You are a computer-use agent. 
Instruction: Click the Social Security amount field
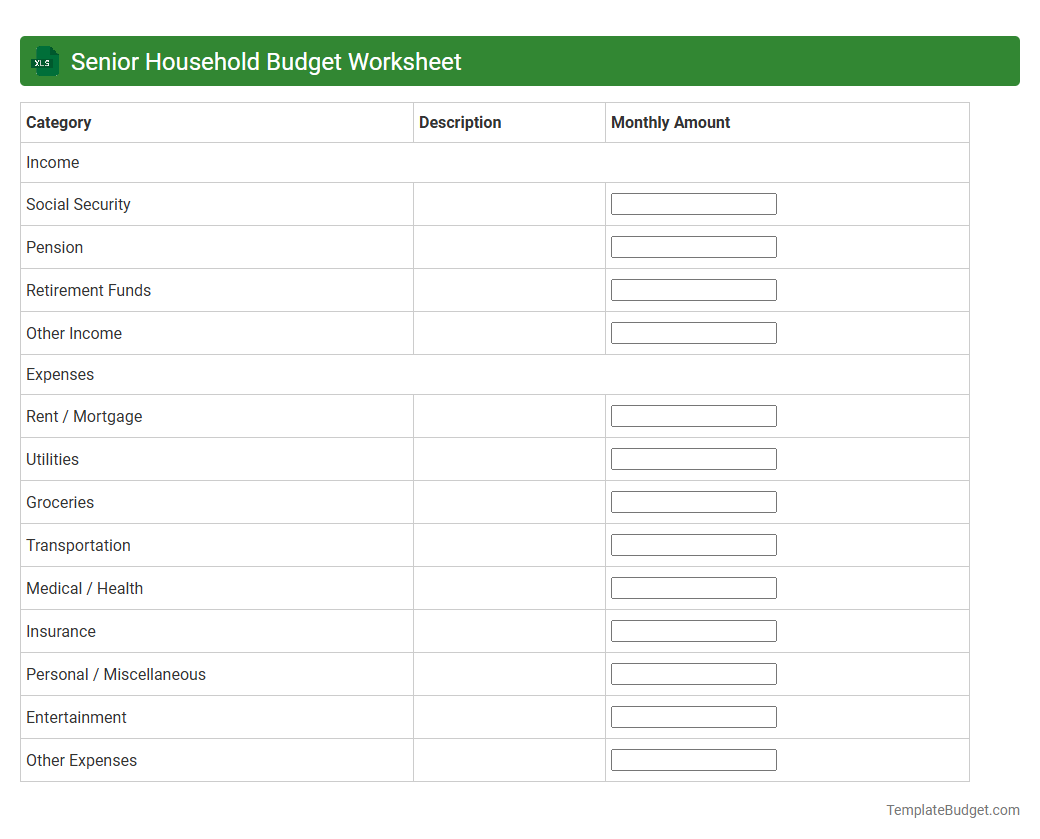tap(693, 203)
